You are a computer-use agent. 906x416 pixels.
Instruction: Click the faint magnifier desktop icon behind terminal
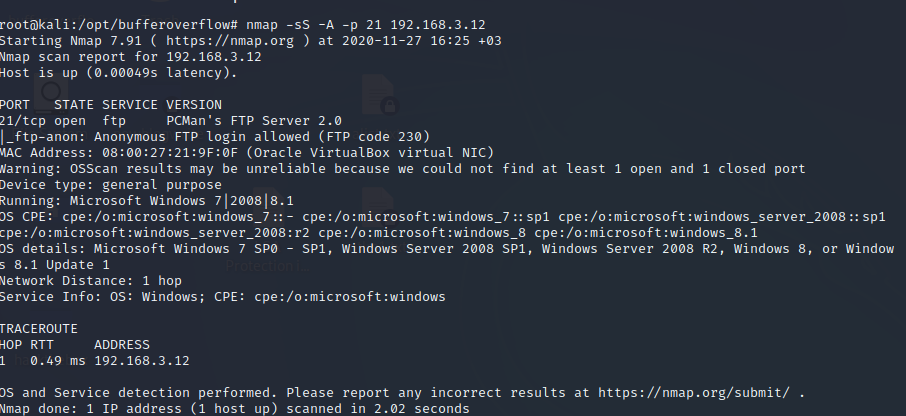(x=51, y=94)
